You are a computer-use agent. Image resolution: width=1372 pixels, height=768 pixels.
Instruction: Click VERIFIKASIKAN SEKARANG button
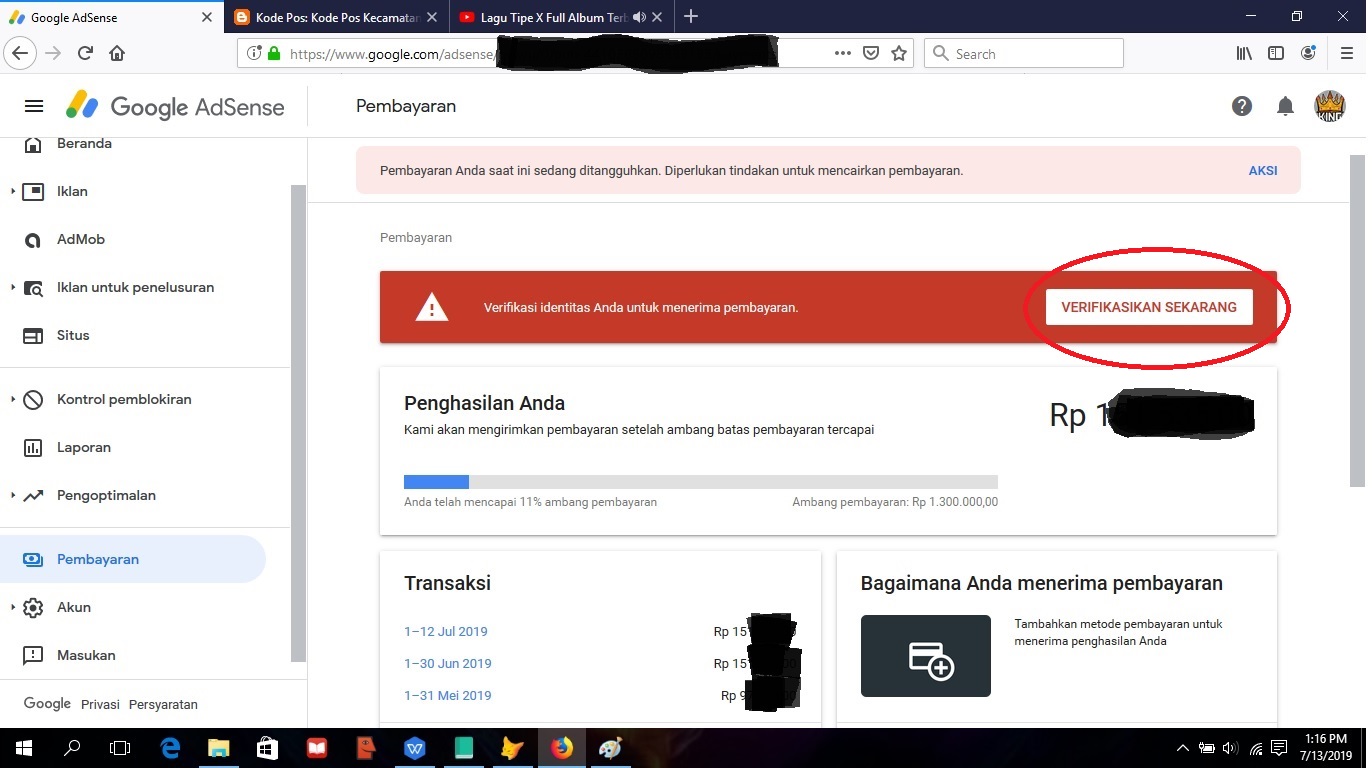tap(1149, 307)
